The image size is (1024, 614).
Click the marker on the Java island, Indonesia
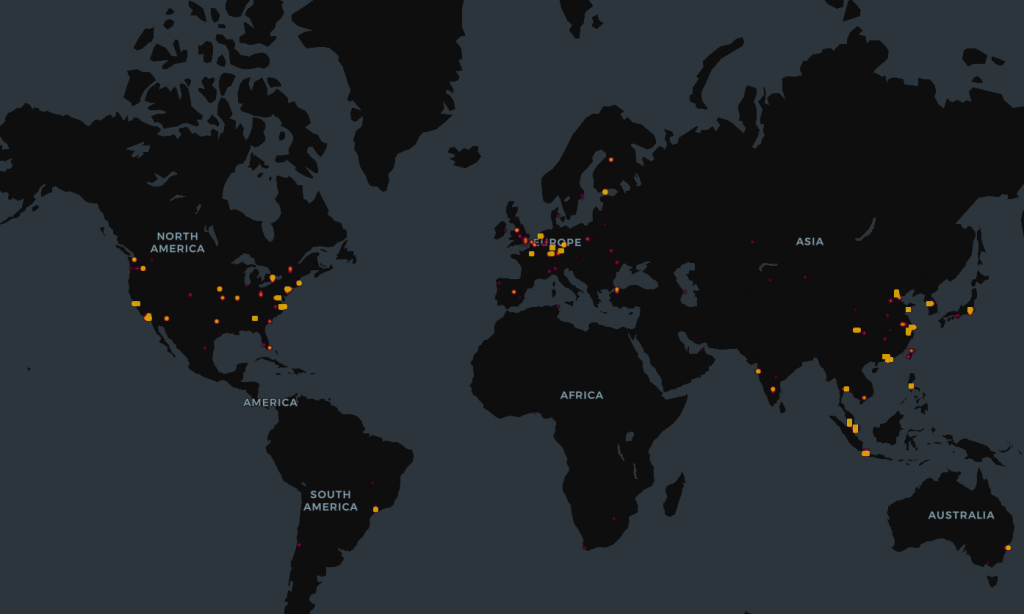pos(864,452)
